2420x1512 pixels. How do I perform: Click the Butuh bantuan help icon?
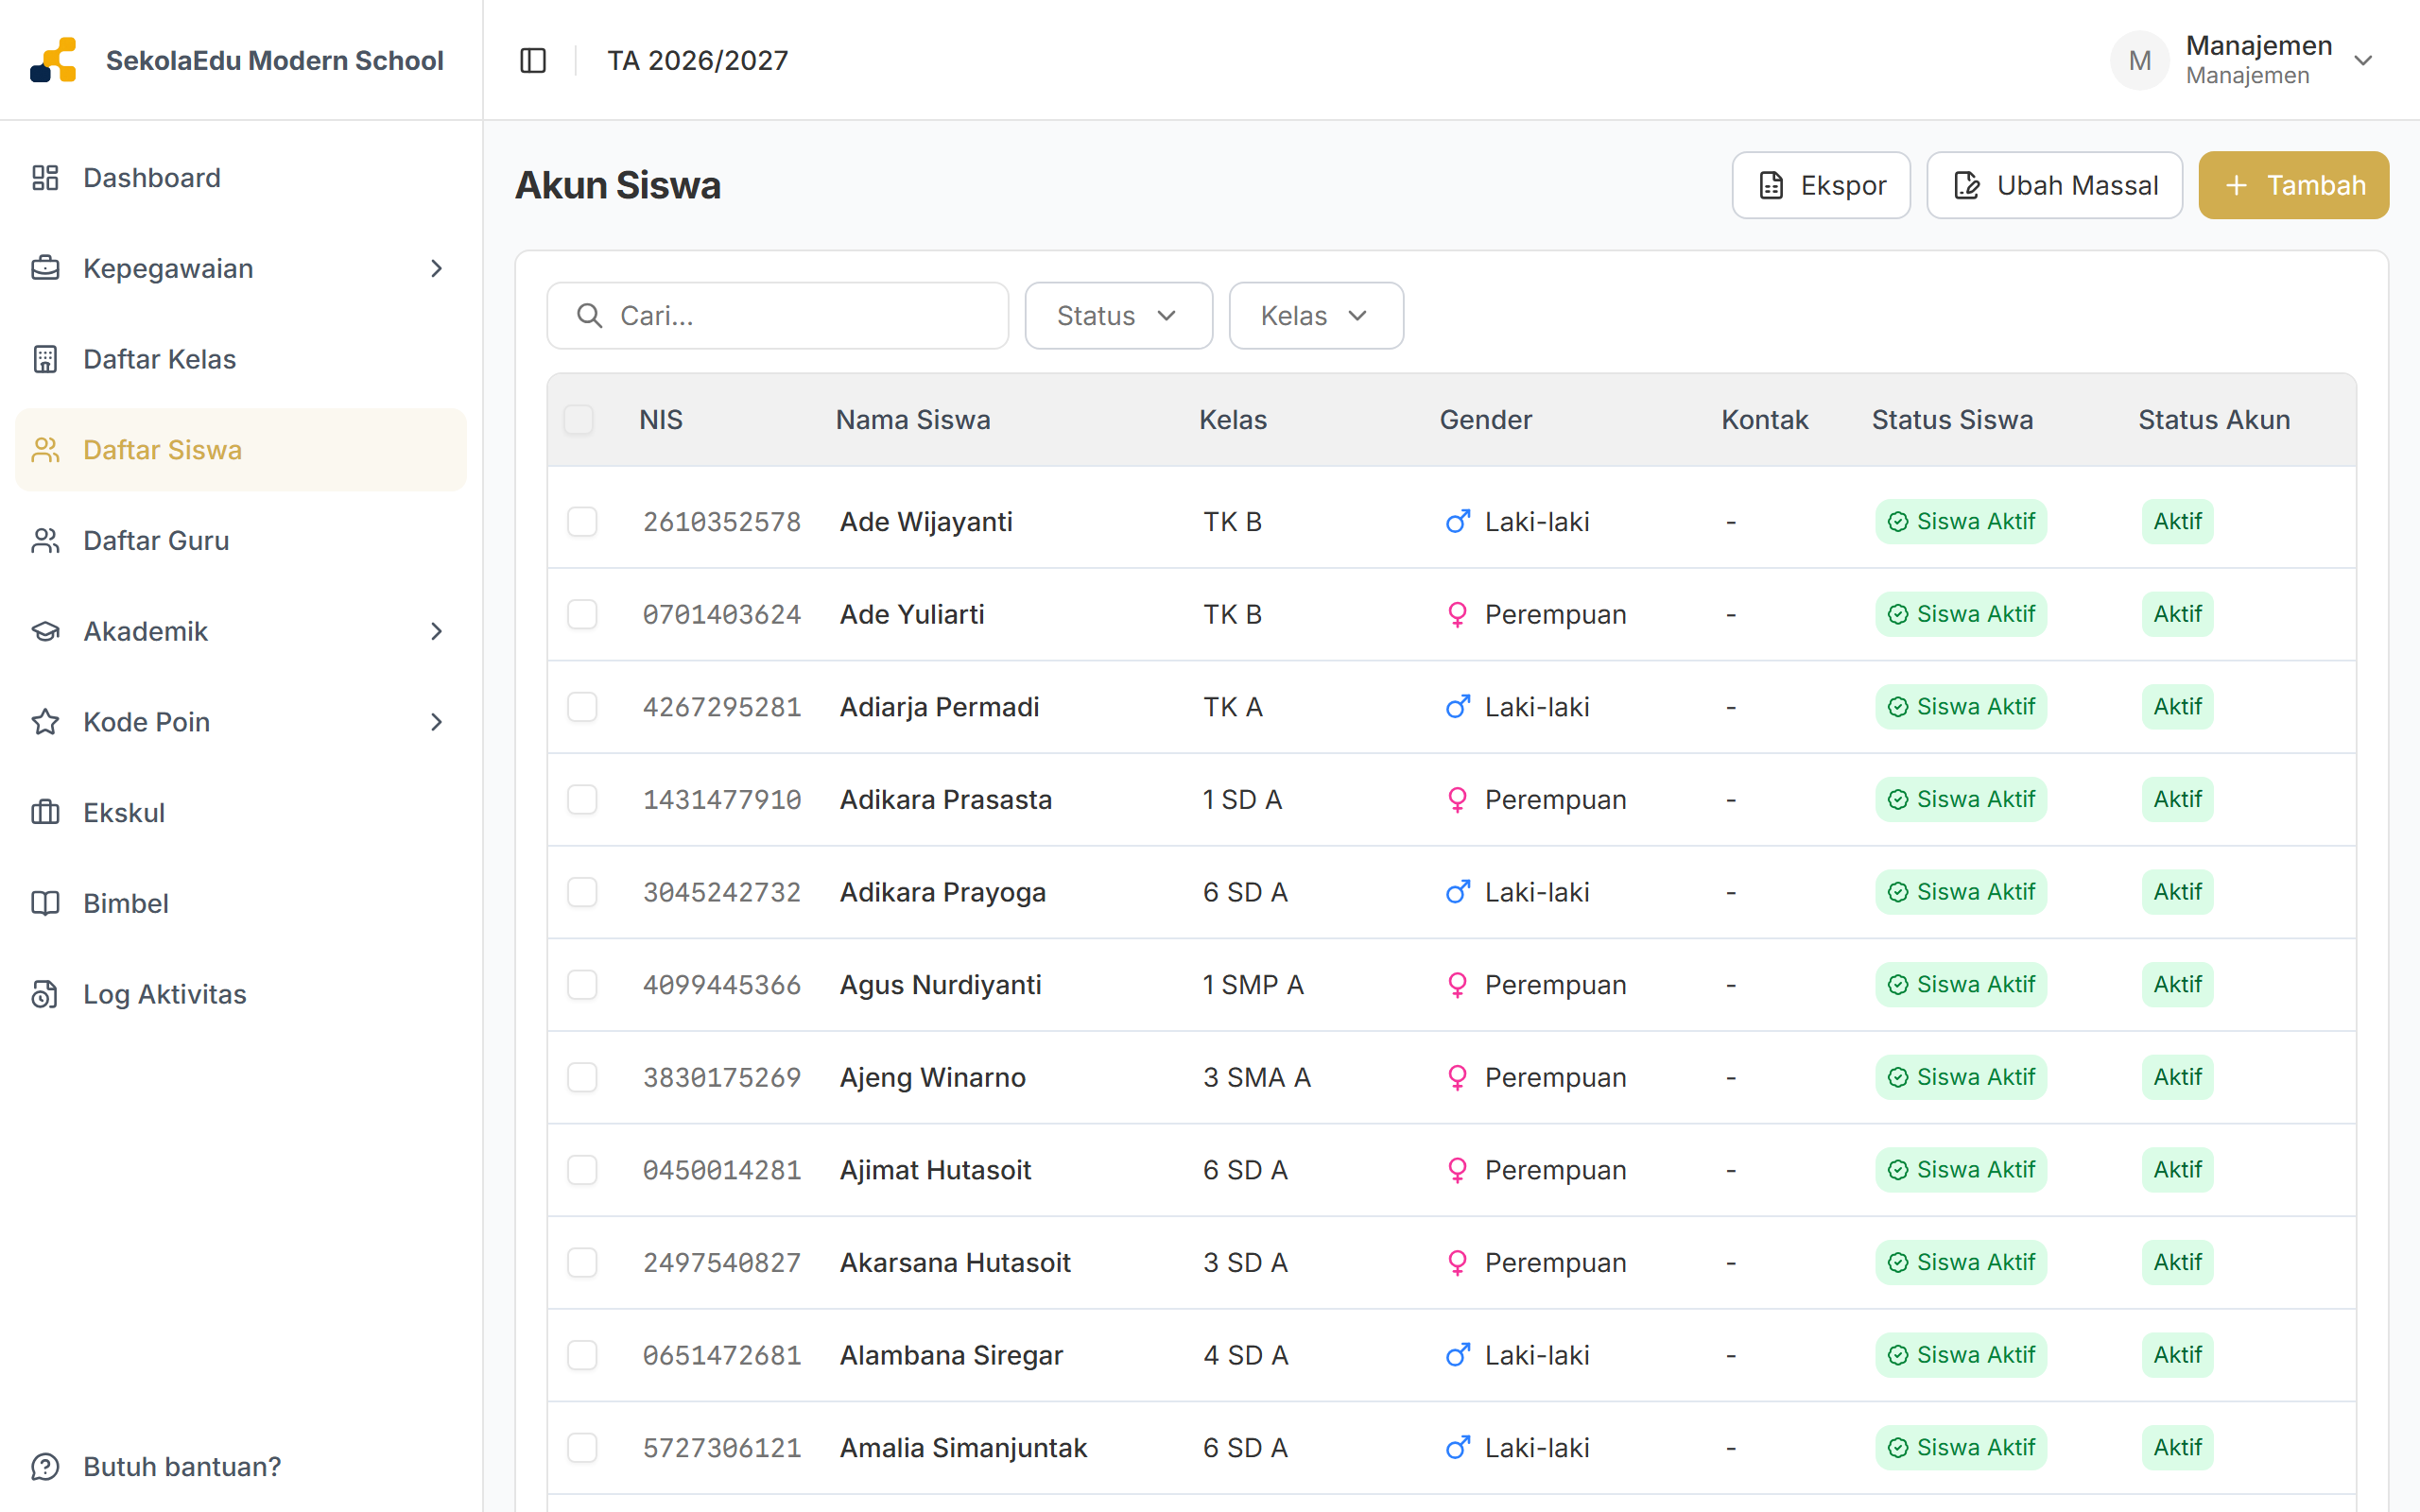pyautogui.click(x=45, y=1466)
